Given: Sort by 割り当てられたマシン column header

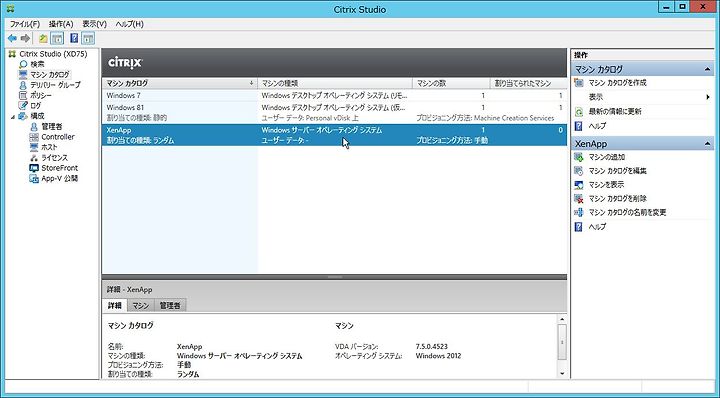Looking at the screenshot, I should (x=529, y=83).
